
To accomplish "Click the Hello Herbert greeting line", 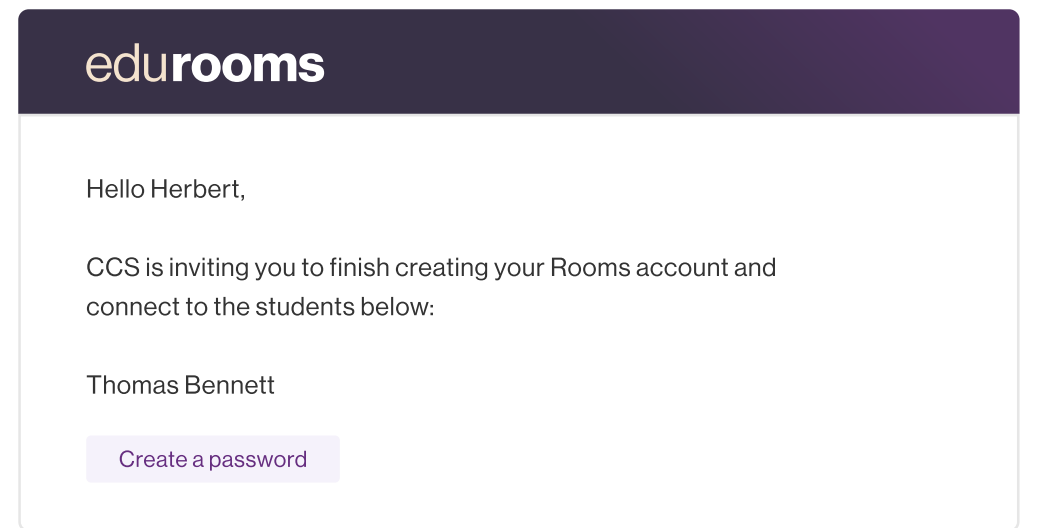I will 165,189.
